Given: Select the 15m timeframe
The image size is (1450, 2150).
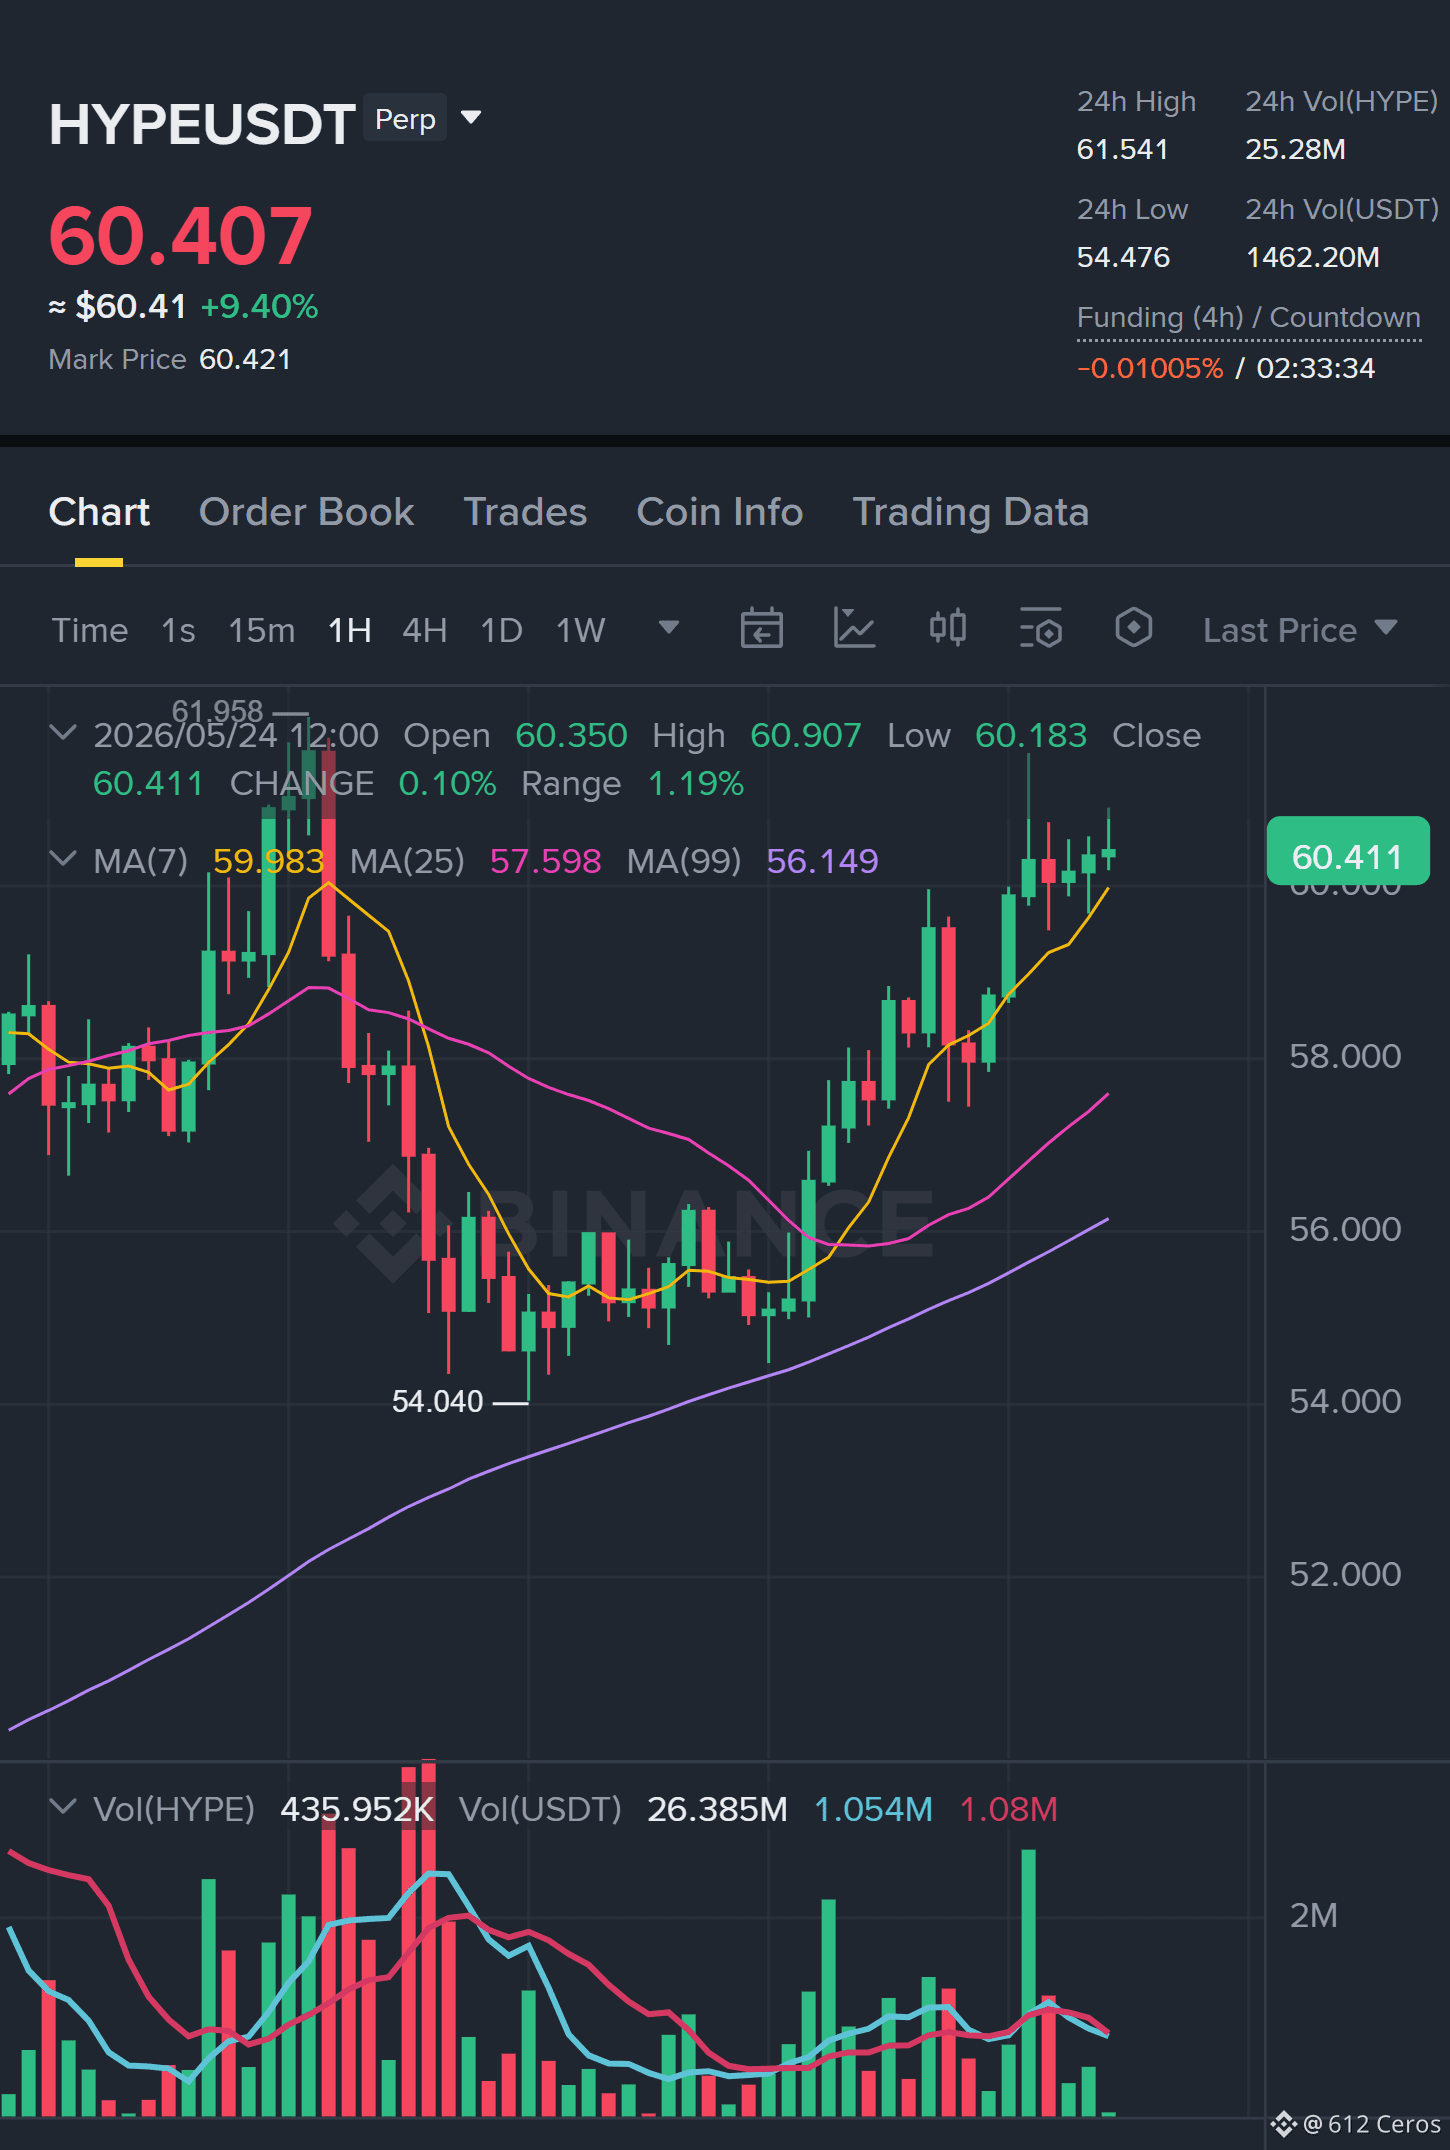Looking at the screenshot, I should pyautogui.click(x=261, y=631).
